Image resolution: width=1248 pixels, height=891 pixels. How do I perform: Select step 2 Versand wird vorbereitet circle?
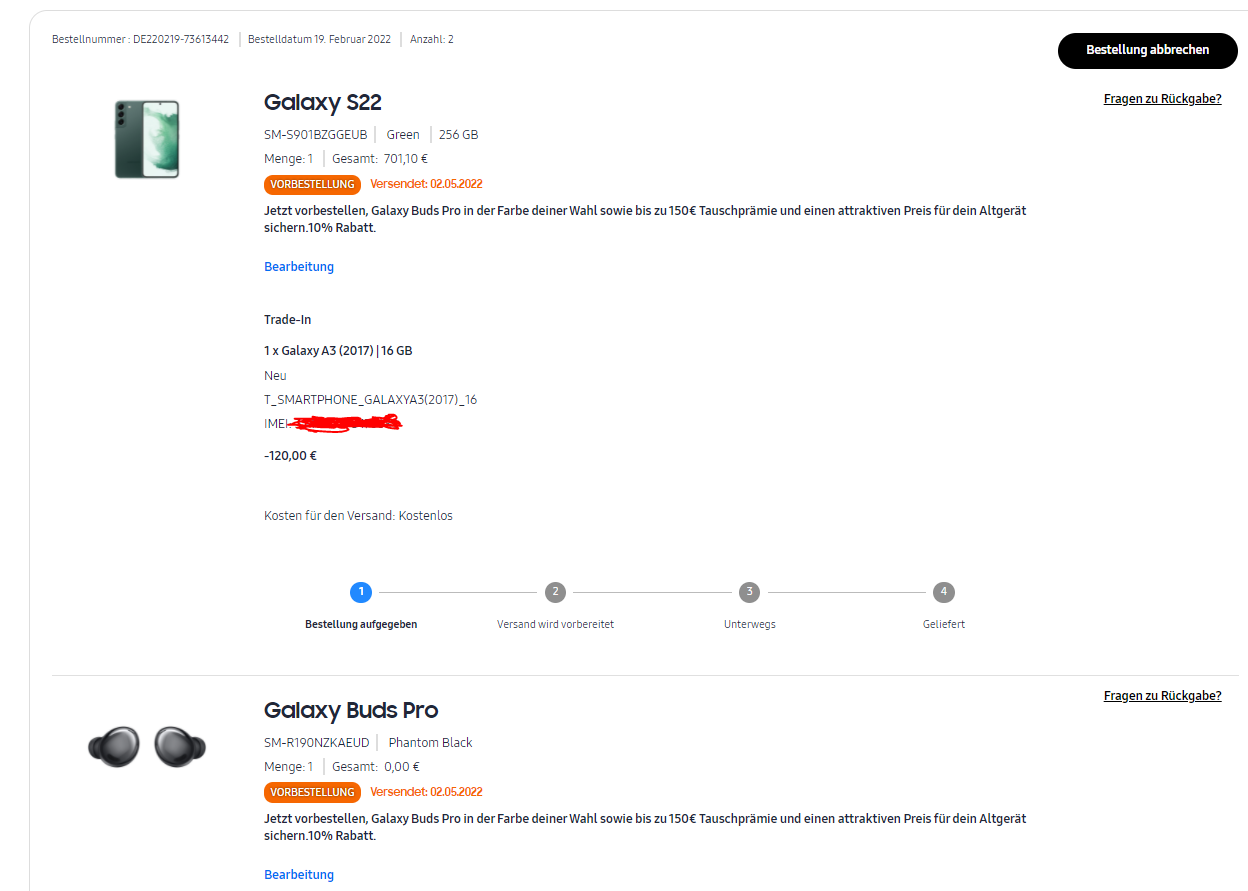pos(555,592)
